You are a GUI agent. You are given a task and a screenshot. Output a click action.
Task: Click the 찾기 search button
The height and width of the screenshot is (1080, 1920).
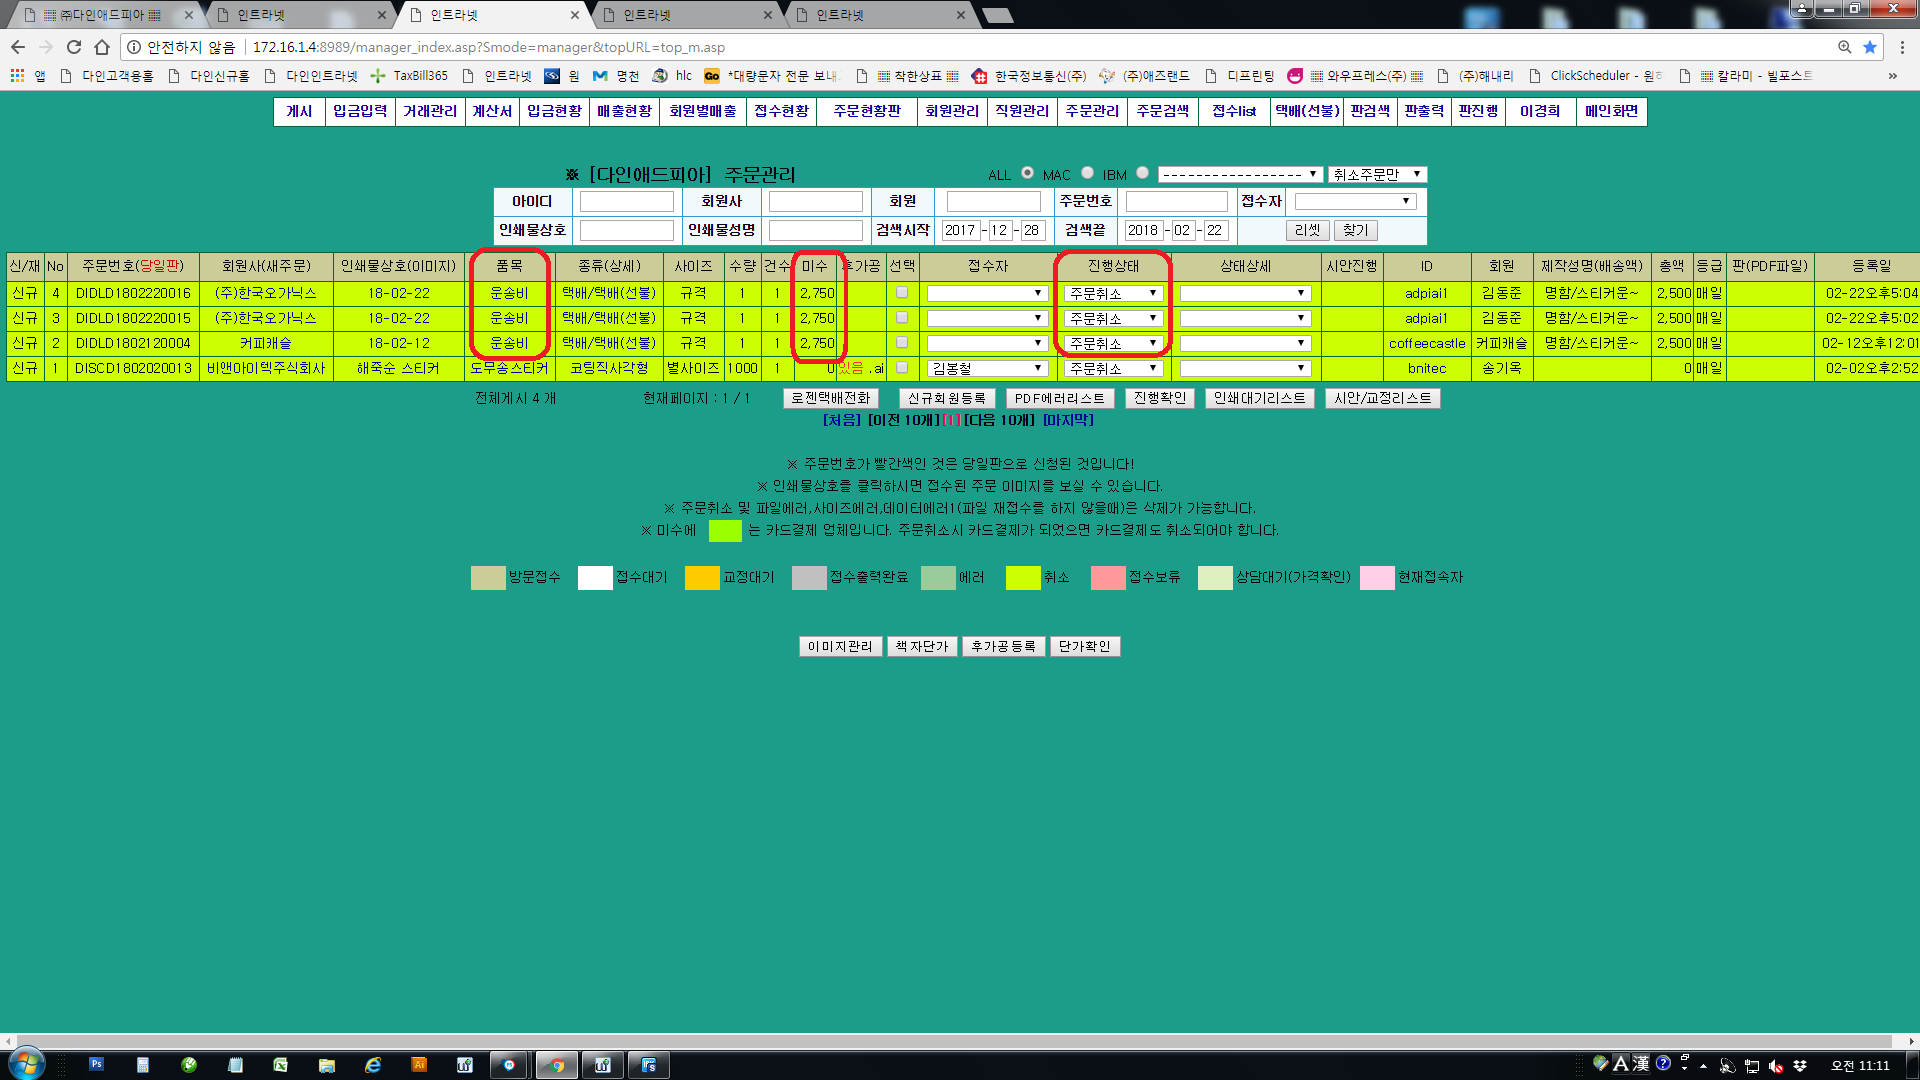[1355, 230]
